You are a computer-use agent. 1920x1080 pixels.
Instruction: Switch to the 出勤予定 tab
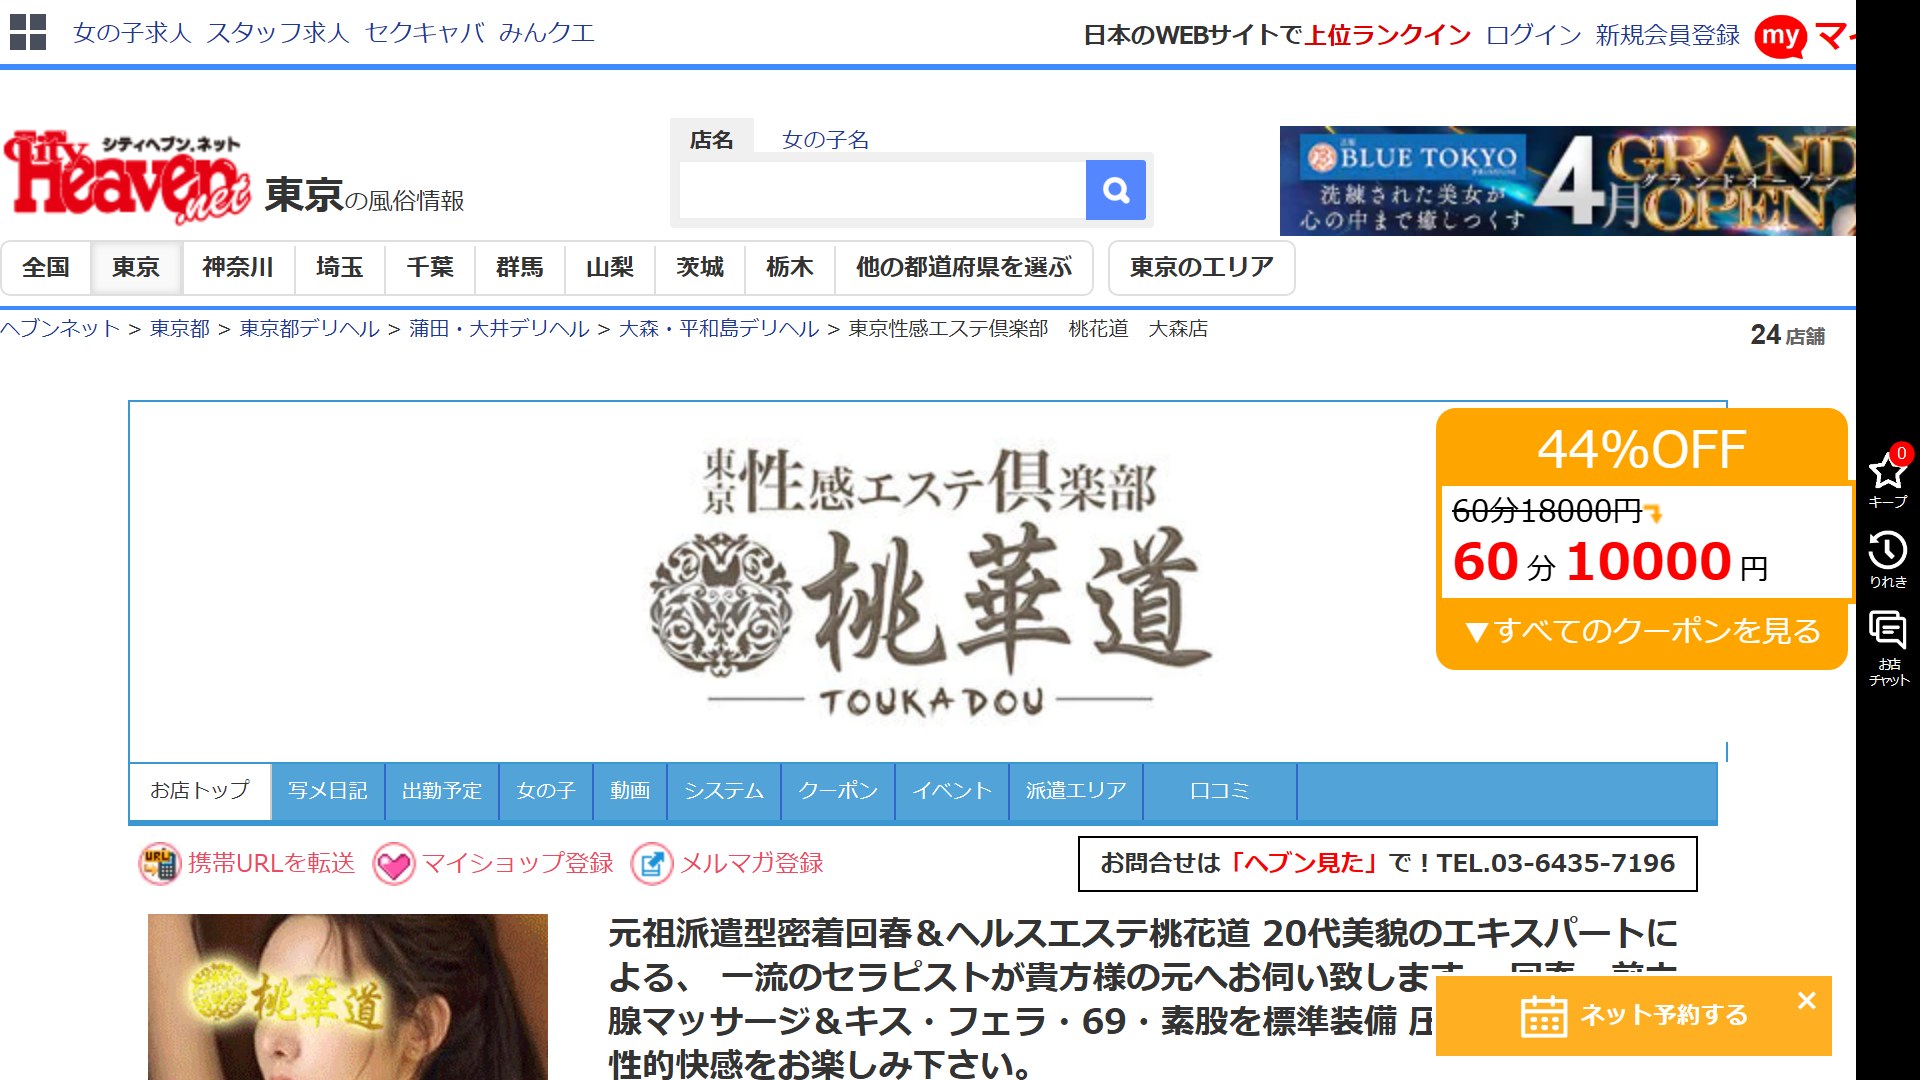[x=442, y=792]
